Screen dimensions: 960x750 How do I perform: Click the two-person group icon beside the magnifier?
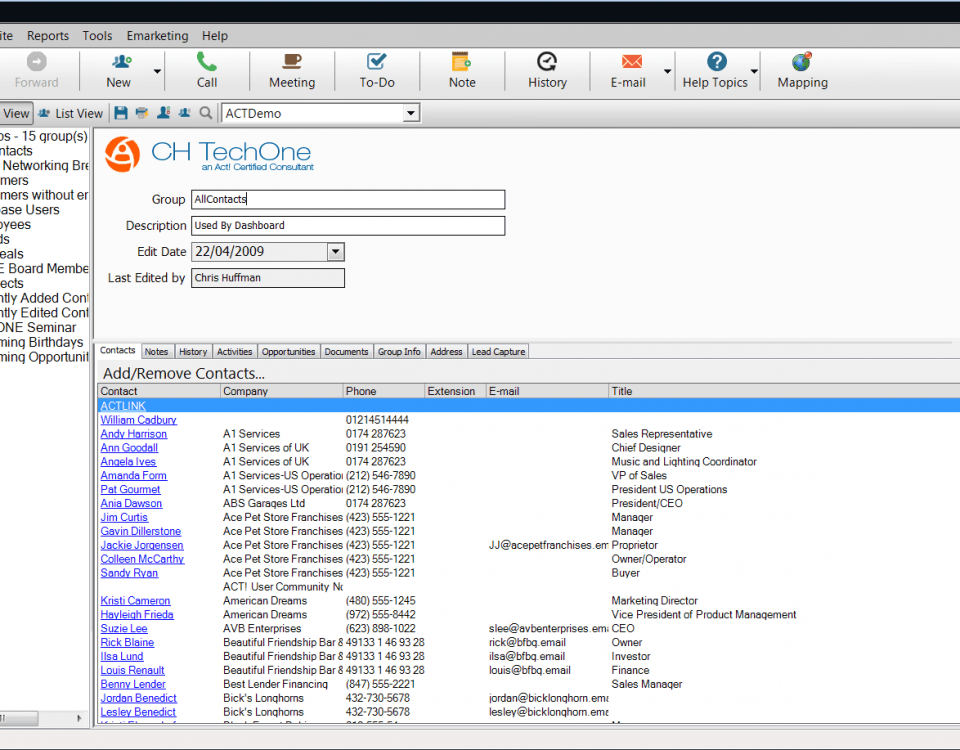click(184, 113)
